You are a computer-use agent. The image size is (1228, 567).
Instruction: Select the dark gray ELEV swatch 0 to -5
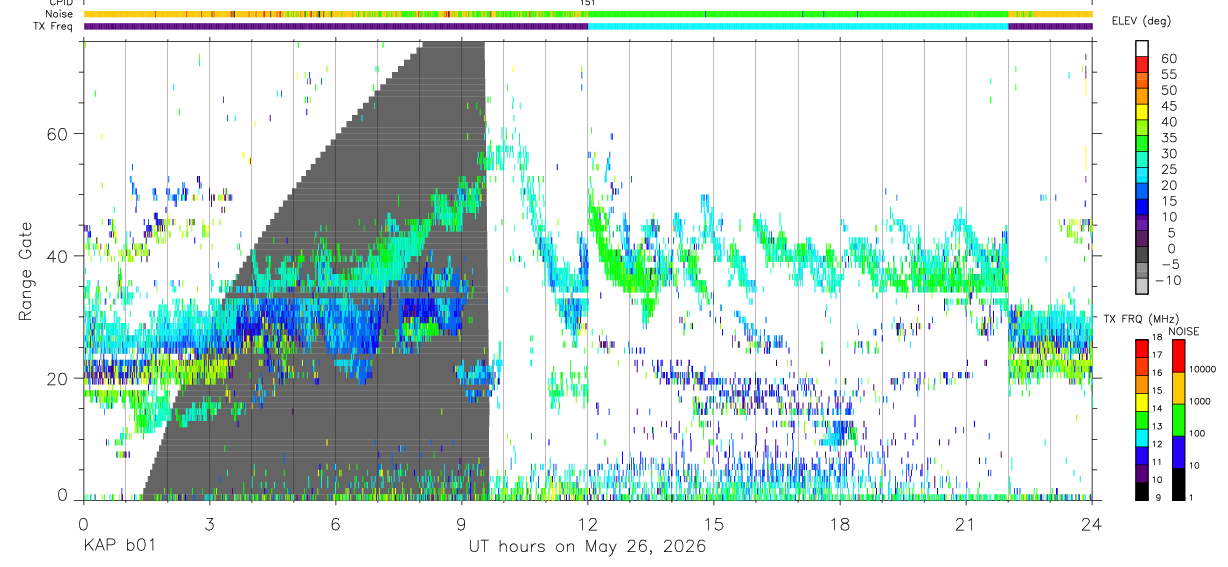click(x=1142, y=254)
